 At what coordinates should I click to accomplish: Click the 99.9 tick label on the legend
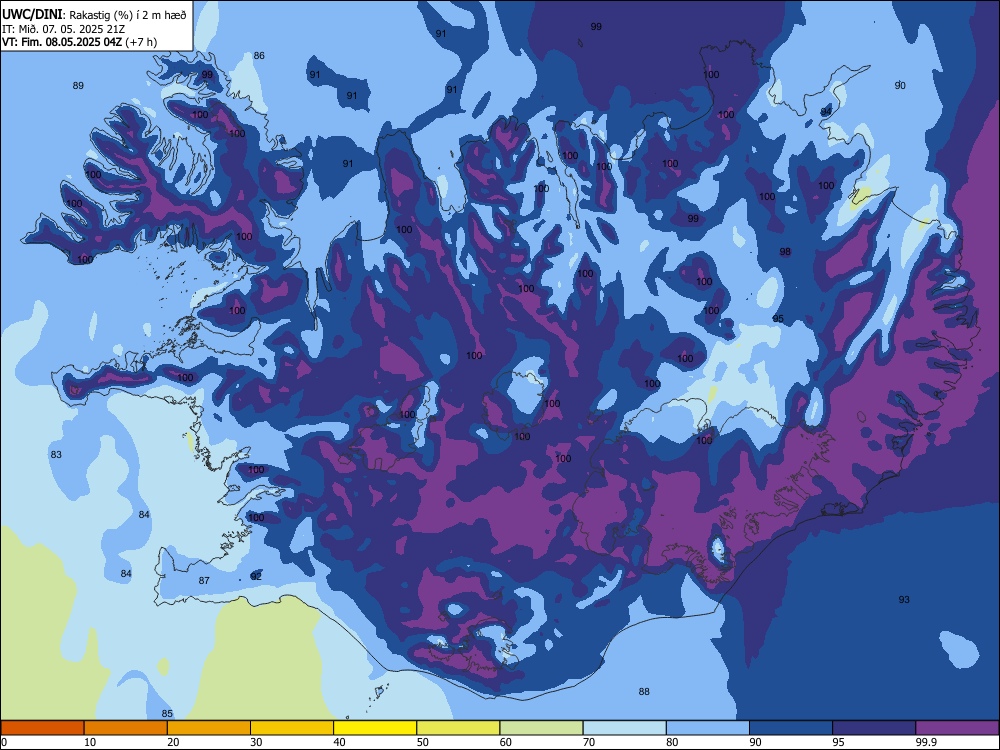[926, 742]
